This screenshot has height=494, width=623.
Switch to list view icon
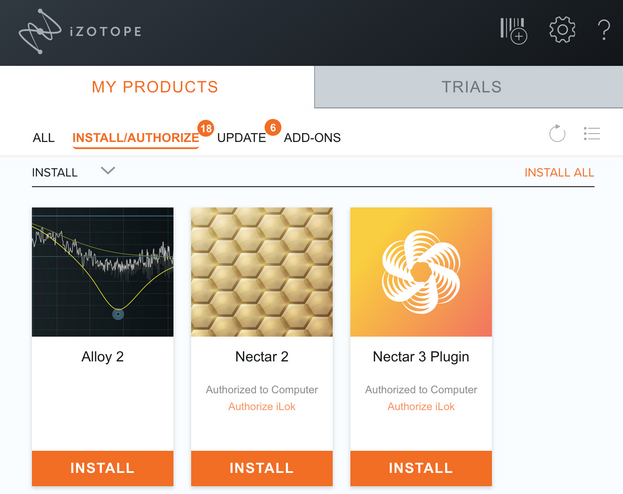(x=592, y=134)
